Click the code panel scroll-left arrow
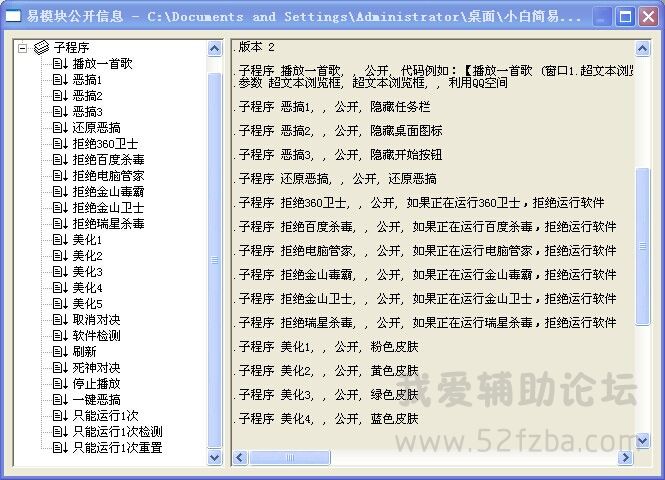665x480 pixels. [240, 458]
